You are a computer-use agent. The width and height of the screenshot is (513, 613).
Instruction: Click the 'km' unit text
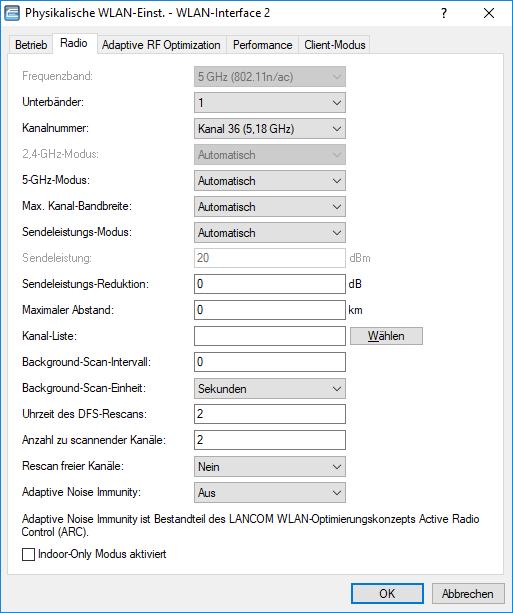pyautogui.click(x=355, y=310)
